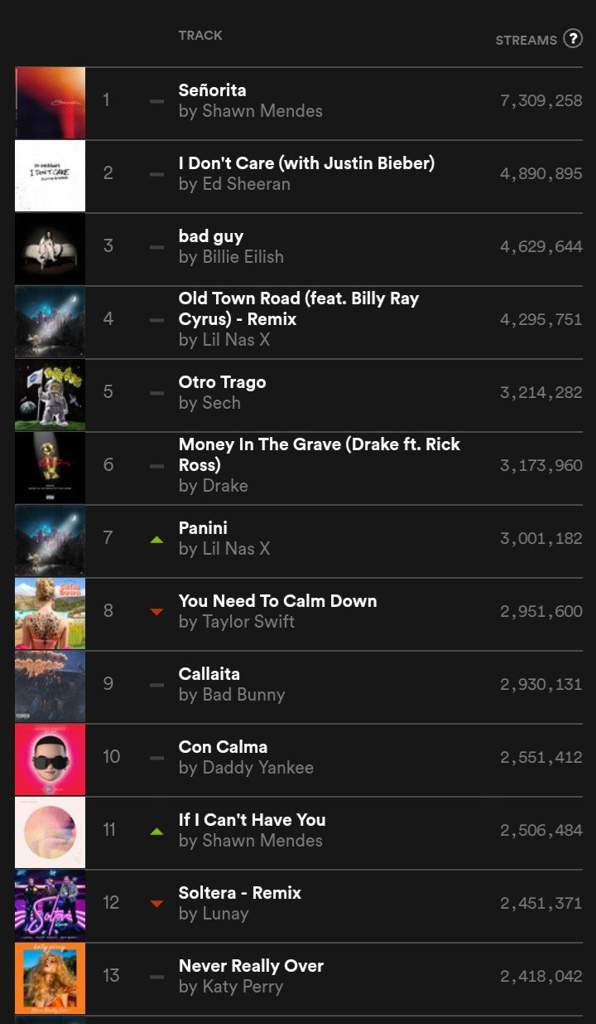Screen dimensions: 596x1024
Task: Click the green up arrow beside If I Can't Have You
Action: pos(157,831)
